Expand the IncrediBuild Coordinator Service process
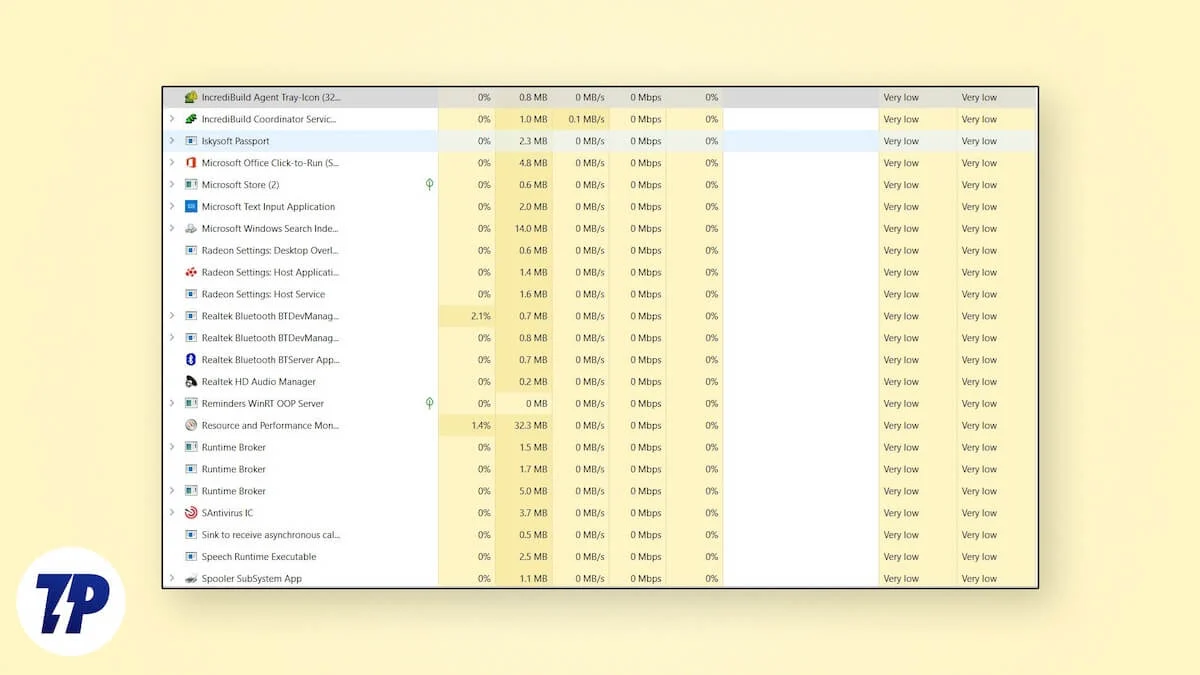Screen dimensions: 1200x675 click(172, 119)
